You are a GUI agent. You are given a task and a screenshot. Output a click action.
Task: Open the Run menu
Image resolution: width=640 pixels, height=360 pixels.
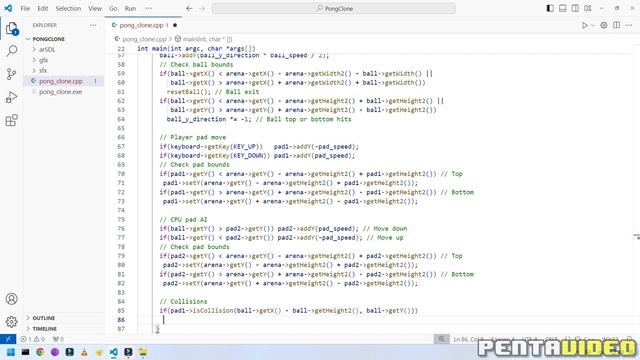click(130, 8)
